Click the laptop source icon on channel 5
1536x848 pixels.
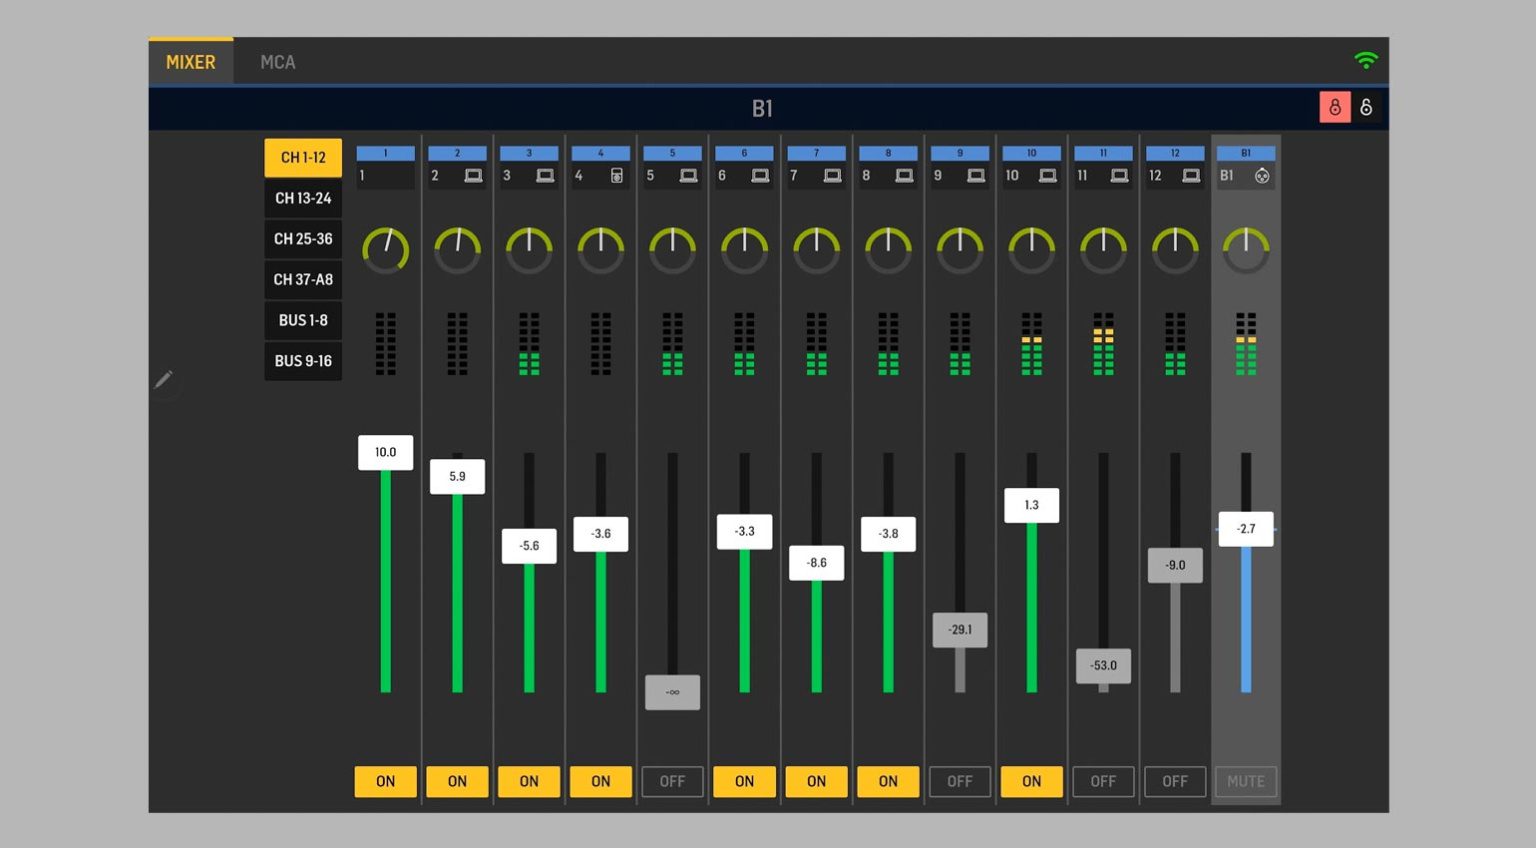coord(690,175)
